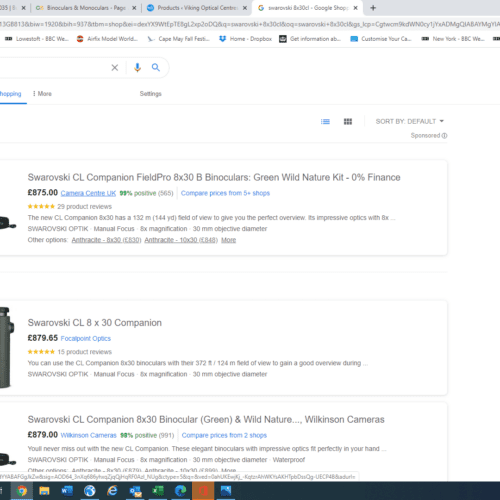This screenshot has height=500, width=500.
Task: Visit the Camera Centre UK seller link
Action: pyautogui.click(x=88, y=193)
